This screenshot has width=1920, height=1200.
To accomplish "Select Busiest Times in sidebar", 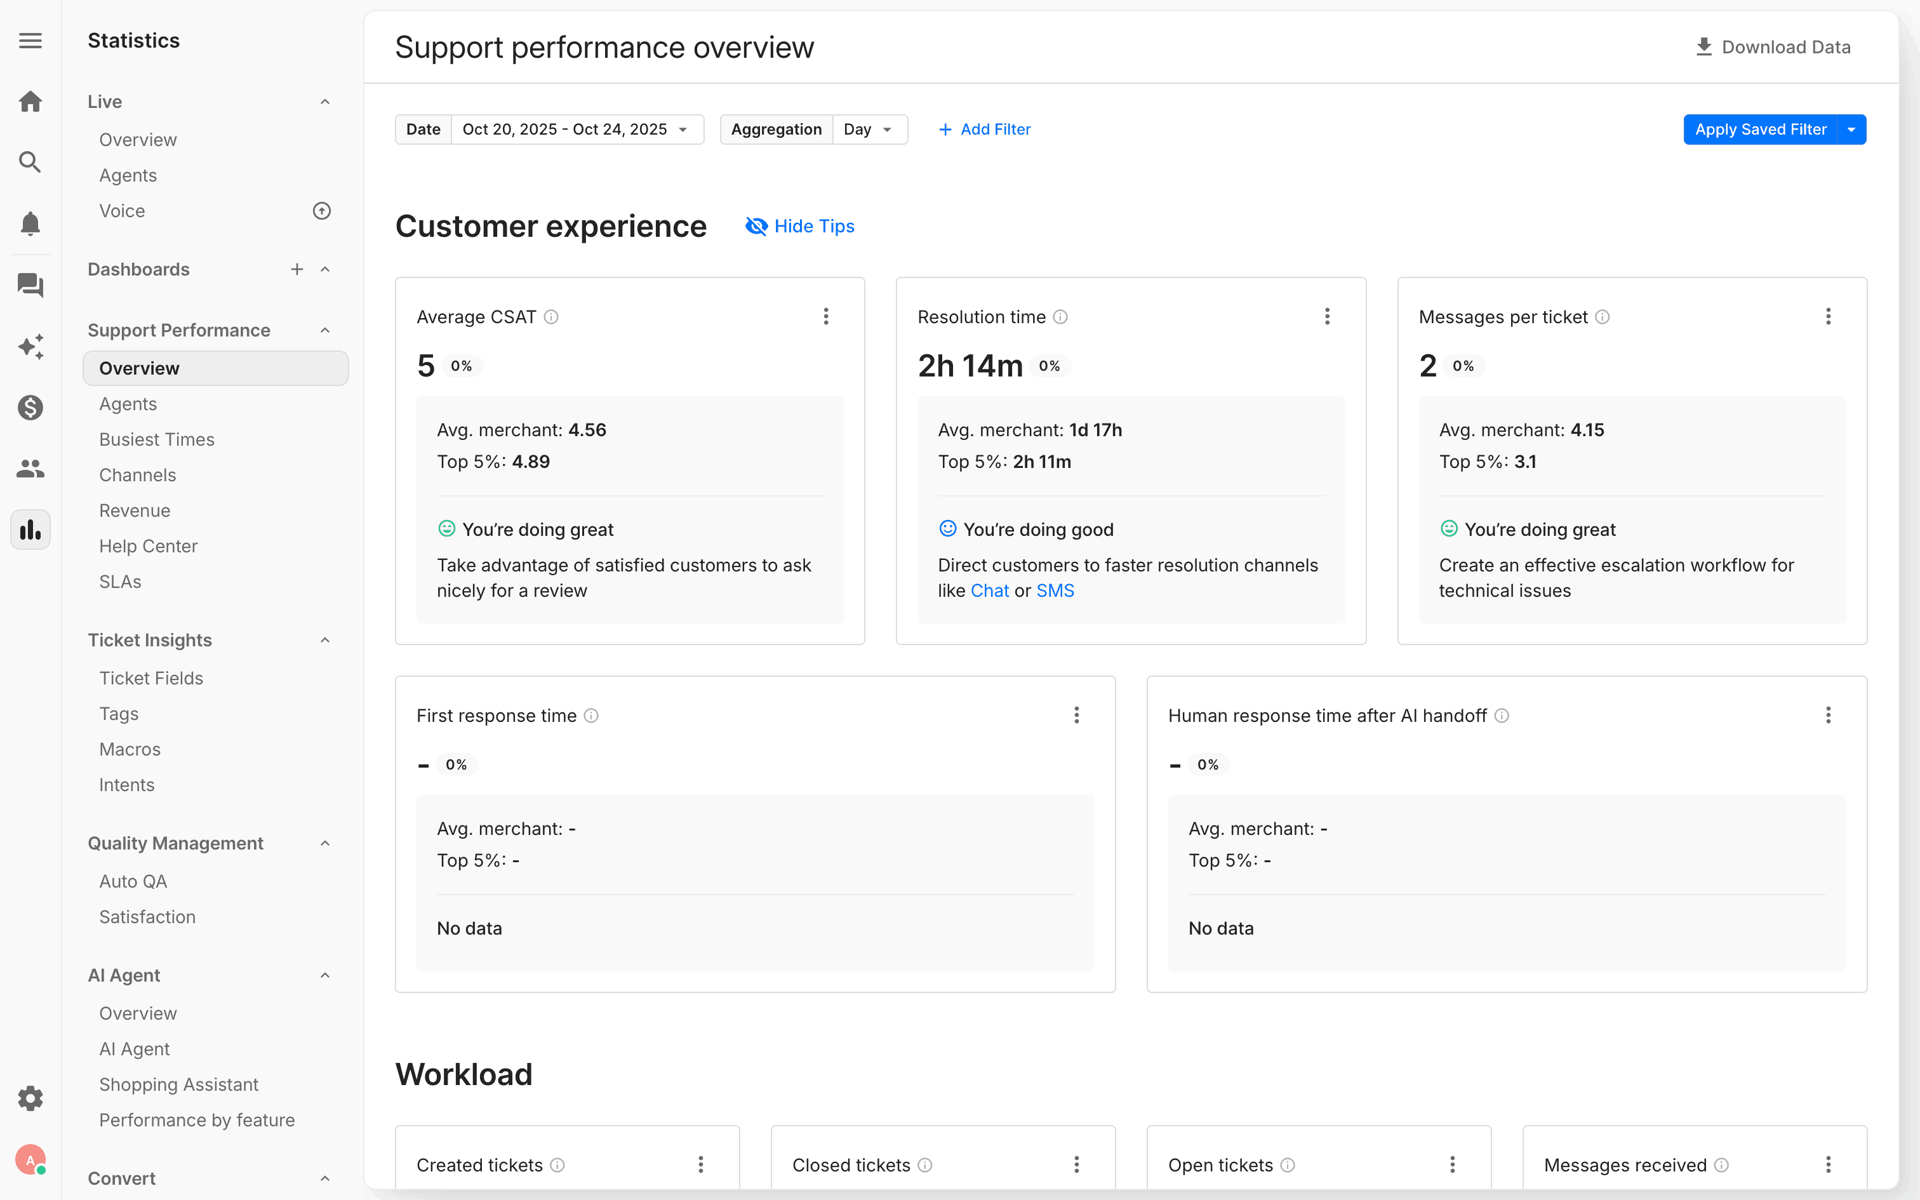I will click(x=157, y=439).
